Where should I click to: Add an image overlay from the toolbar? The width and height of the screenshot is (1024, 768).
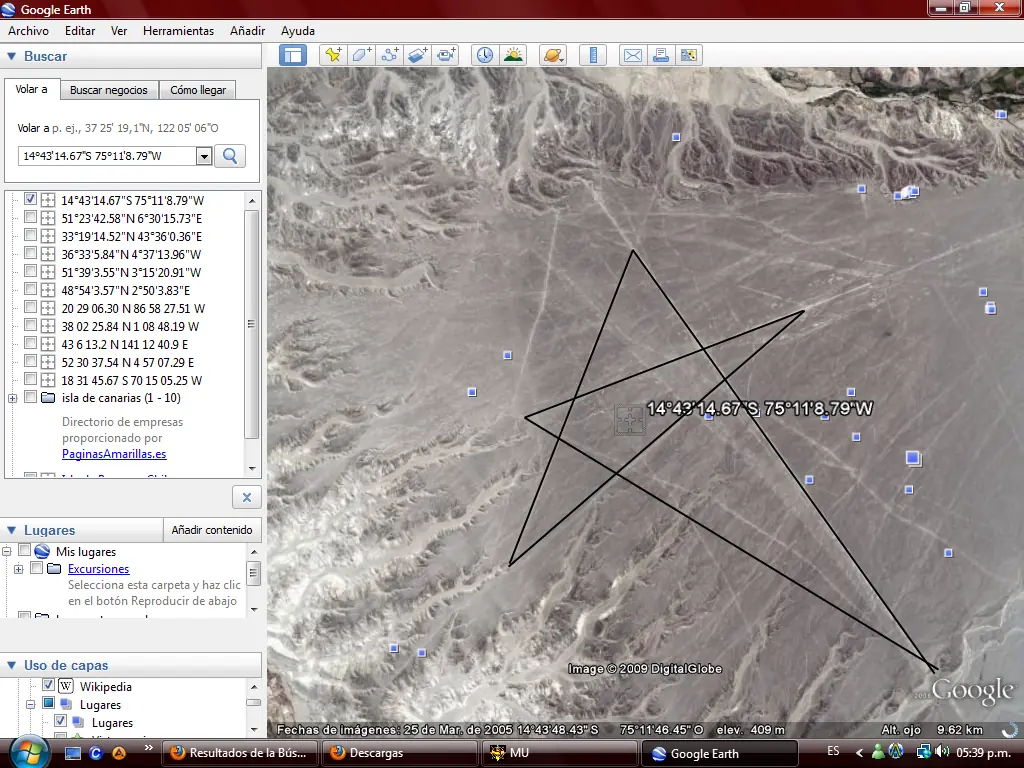[418, 56]
